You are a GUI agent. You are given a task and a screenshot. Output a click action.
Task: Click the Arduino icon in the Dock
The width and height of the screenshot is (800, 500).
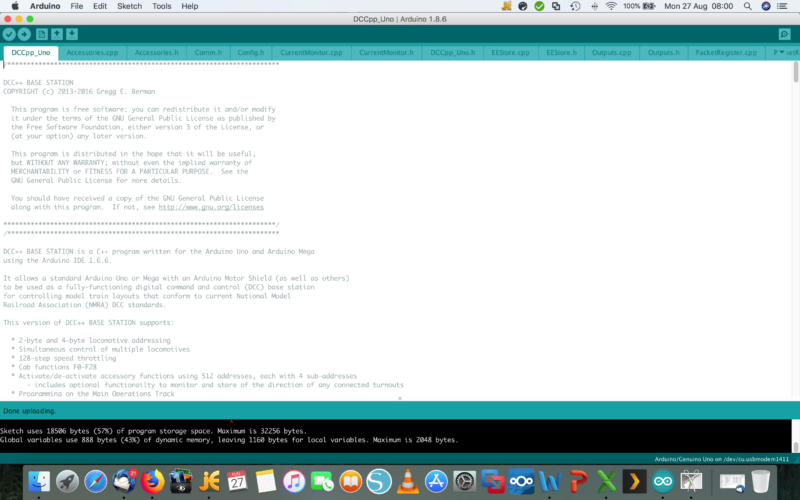[x=663, y=481]
